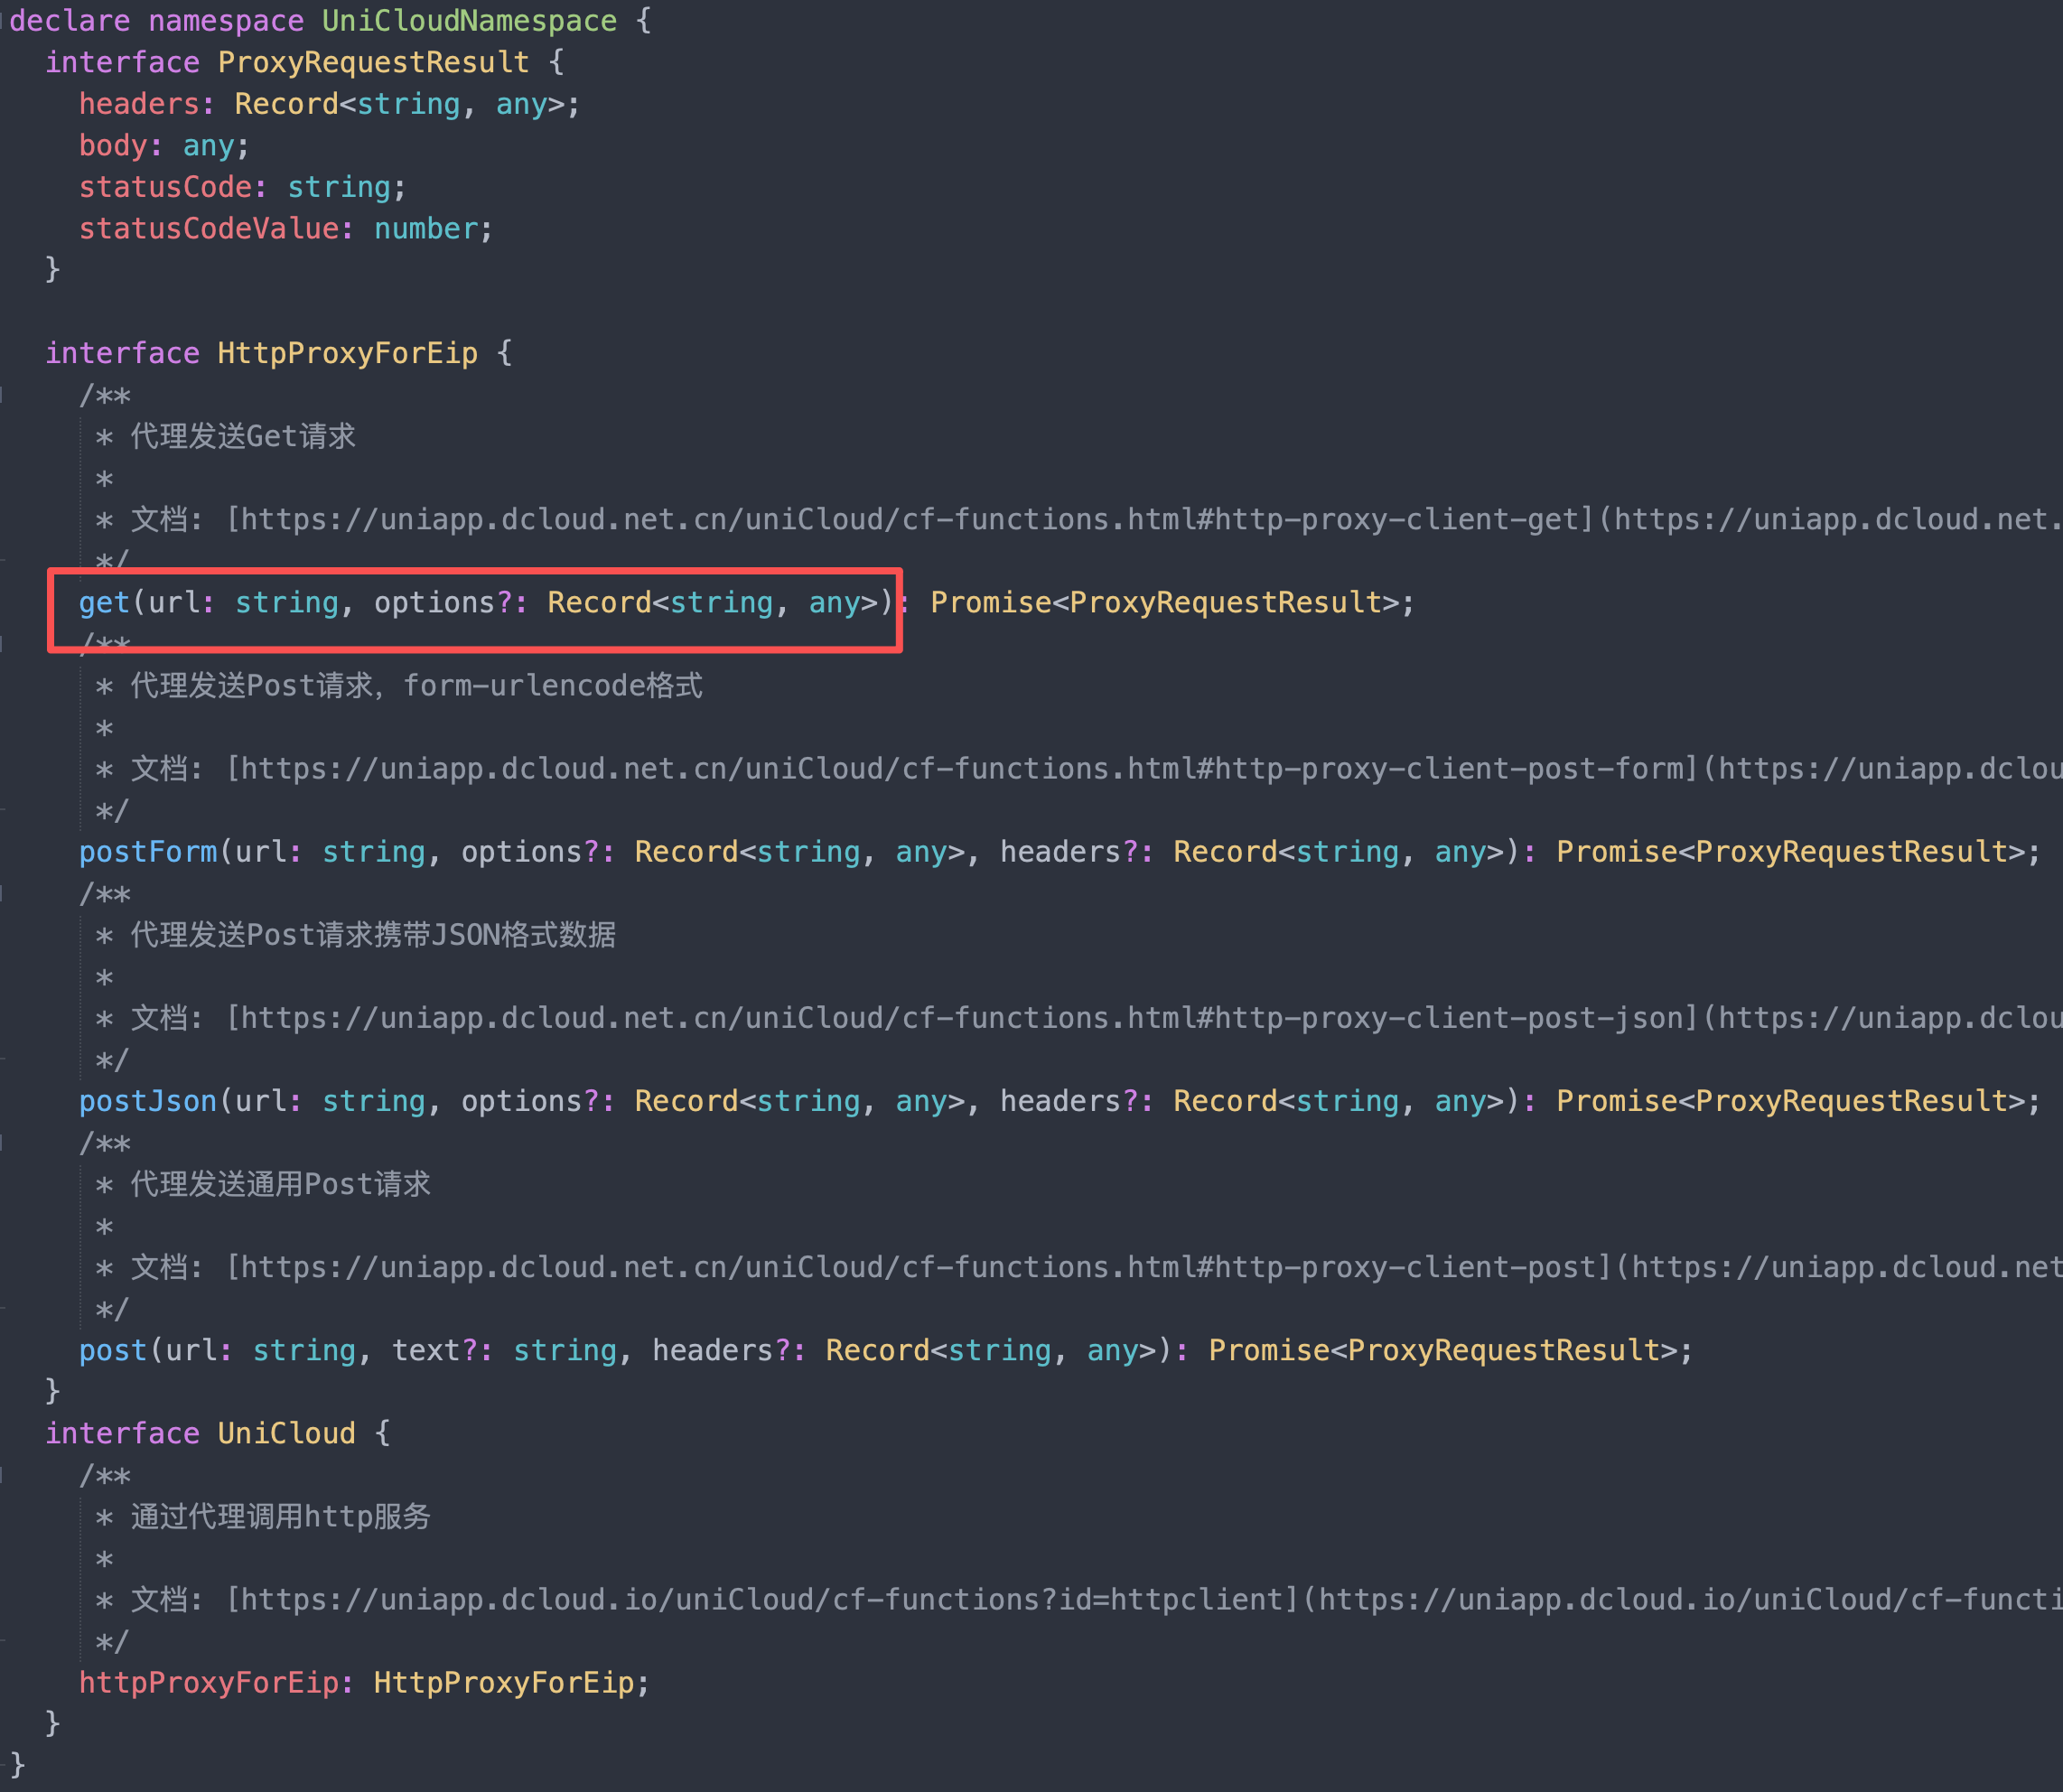Click the 通过代理调用http服务 comment text
The width and height of the screenshot is (2063, 1792).
(280, 1516)
